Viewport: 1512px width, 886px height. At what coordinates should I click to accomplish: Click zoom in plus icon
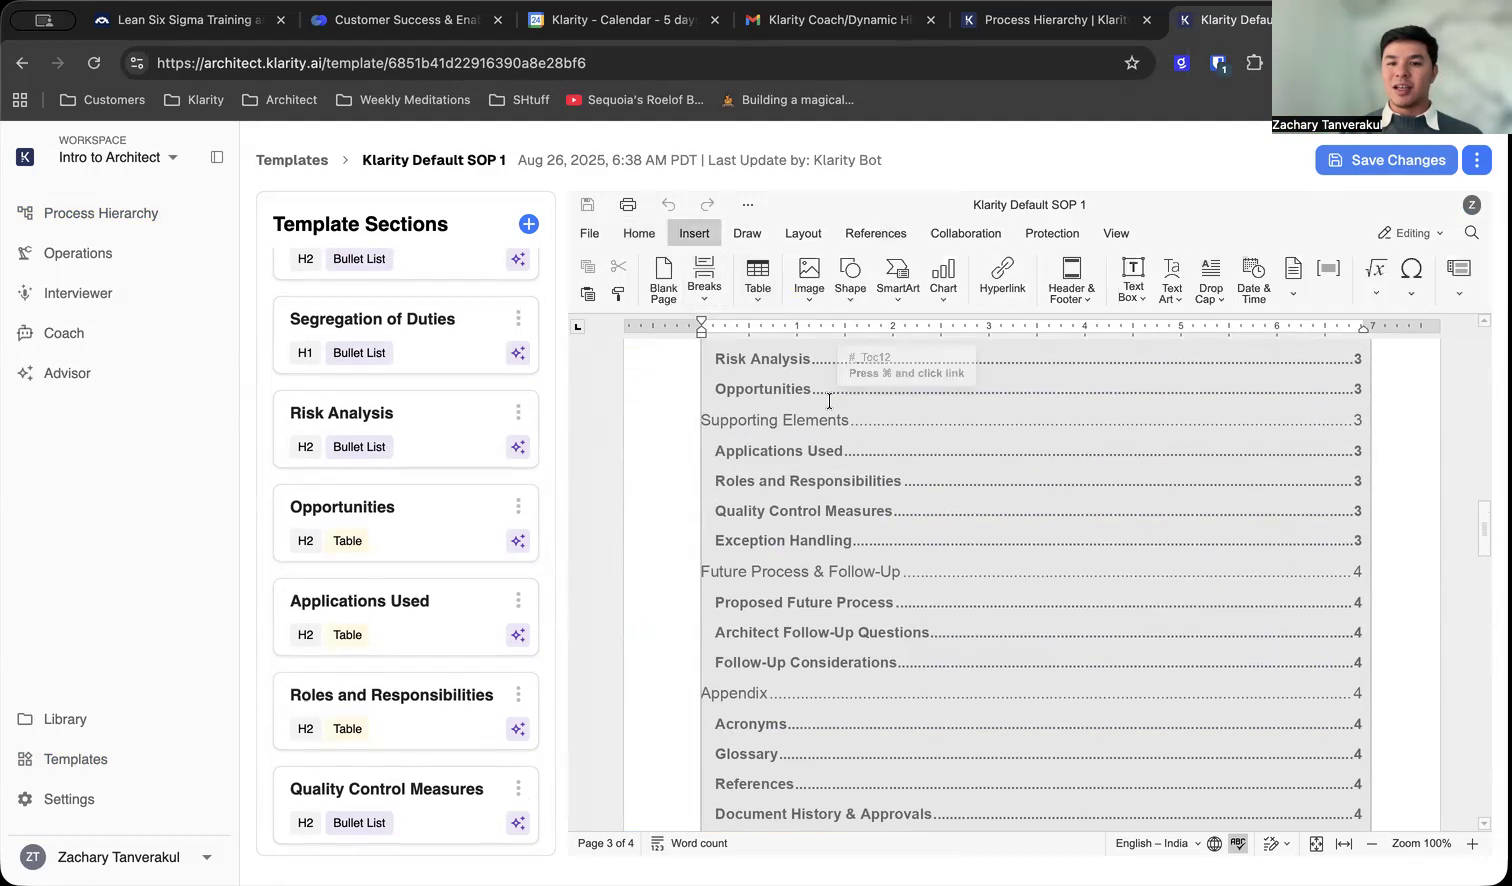(x=1472, y=844)
